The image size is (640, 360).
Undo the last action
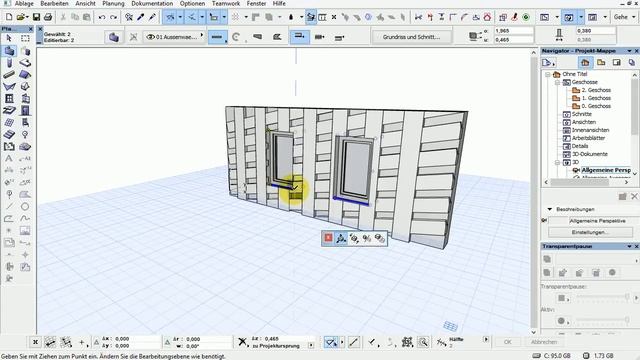pyautogui.click(x=102, y=17)
